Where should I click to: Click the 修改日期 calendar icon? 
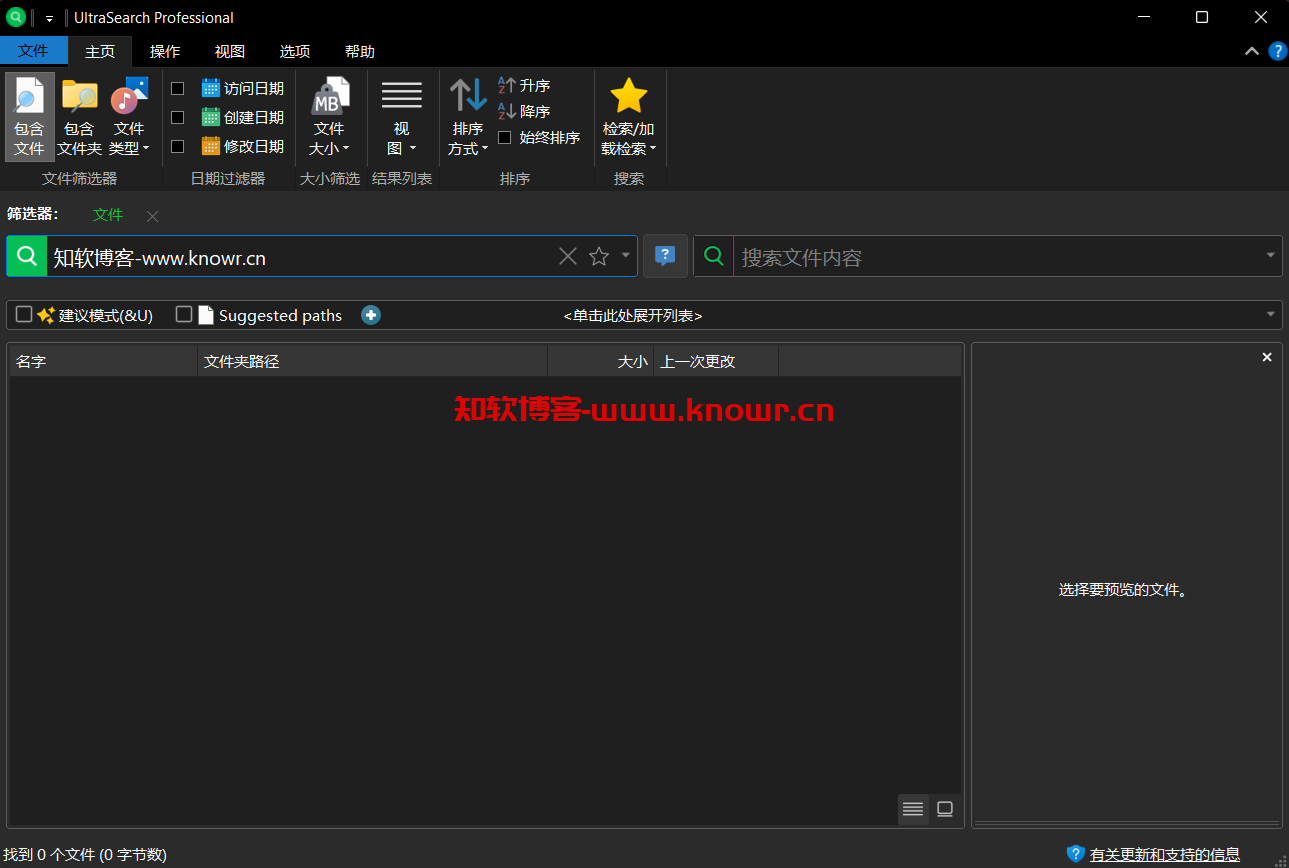click(x=211, y=146)
